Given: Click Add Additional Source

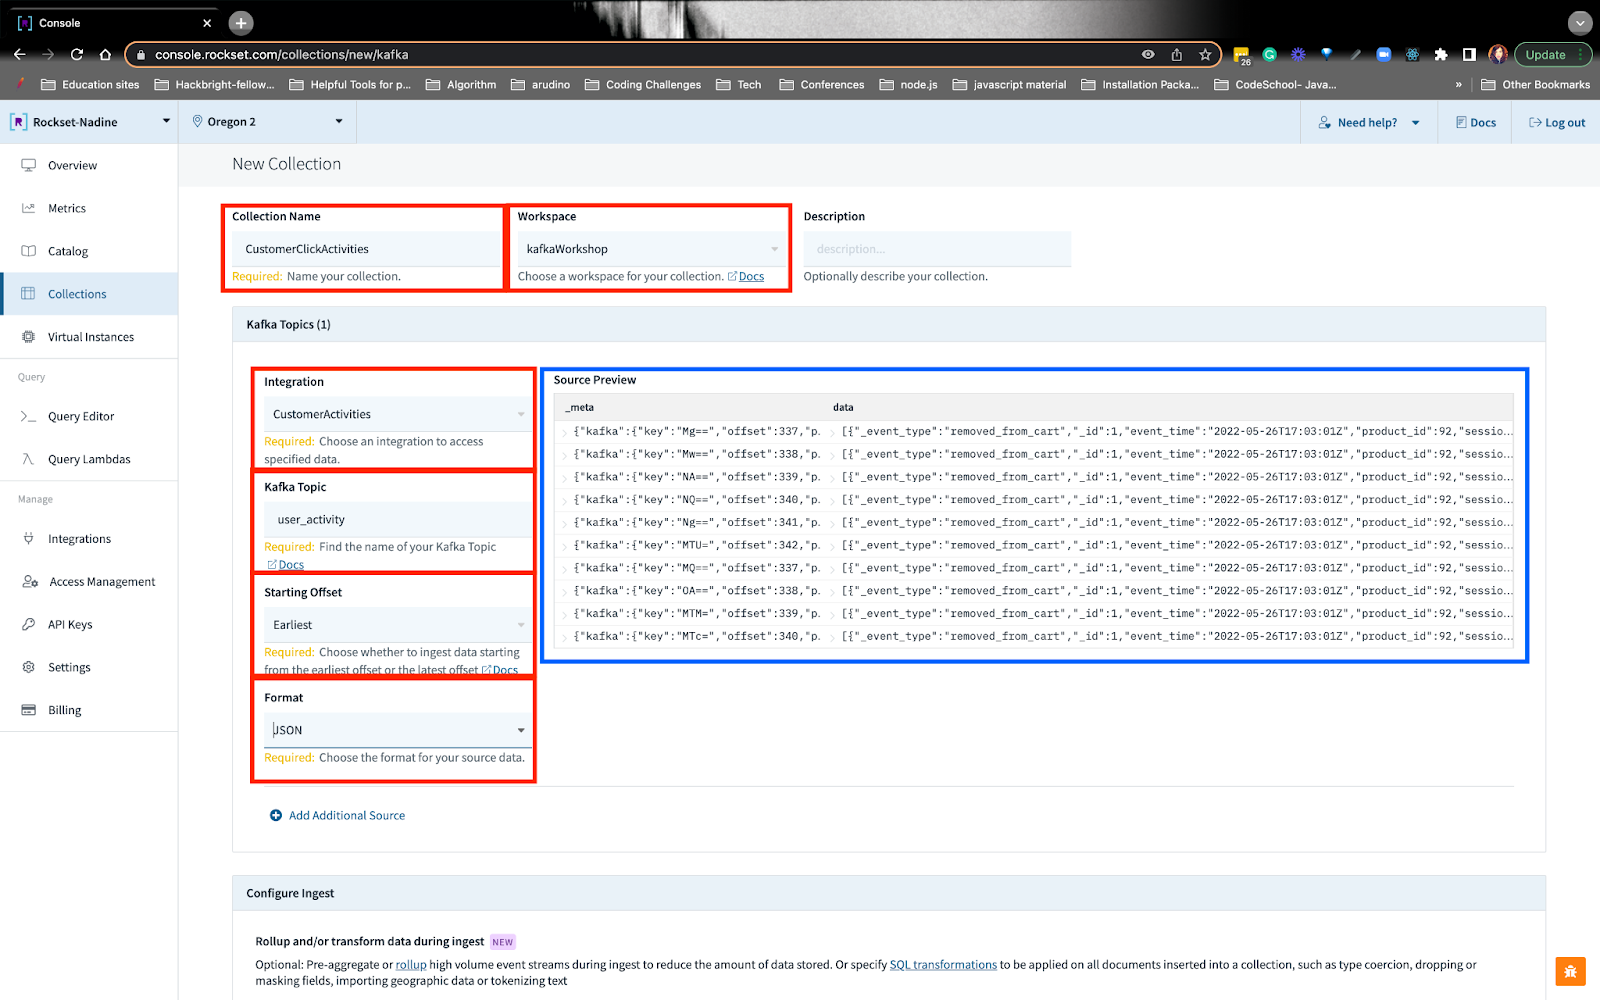Looking at the screenshot, I should click(x=338, y=816).
